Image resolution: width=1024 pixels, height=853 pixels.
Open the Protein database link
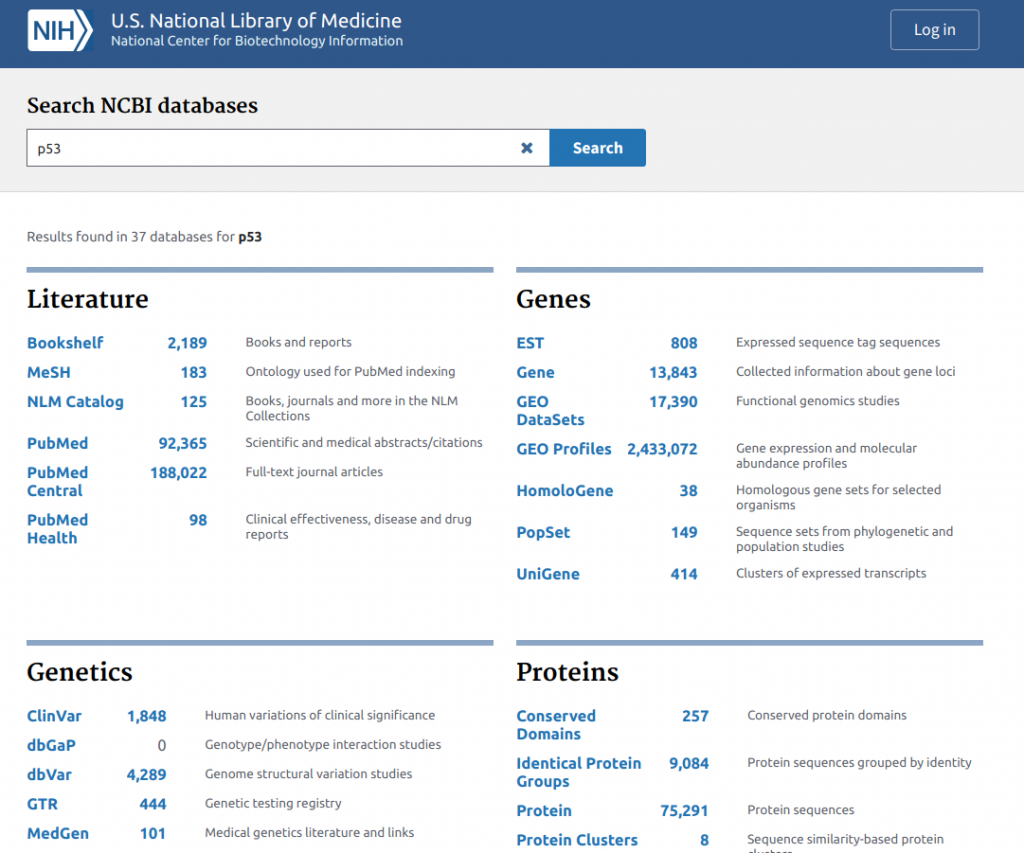coord(544,811)
